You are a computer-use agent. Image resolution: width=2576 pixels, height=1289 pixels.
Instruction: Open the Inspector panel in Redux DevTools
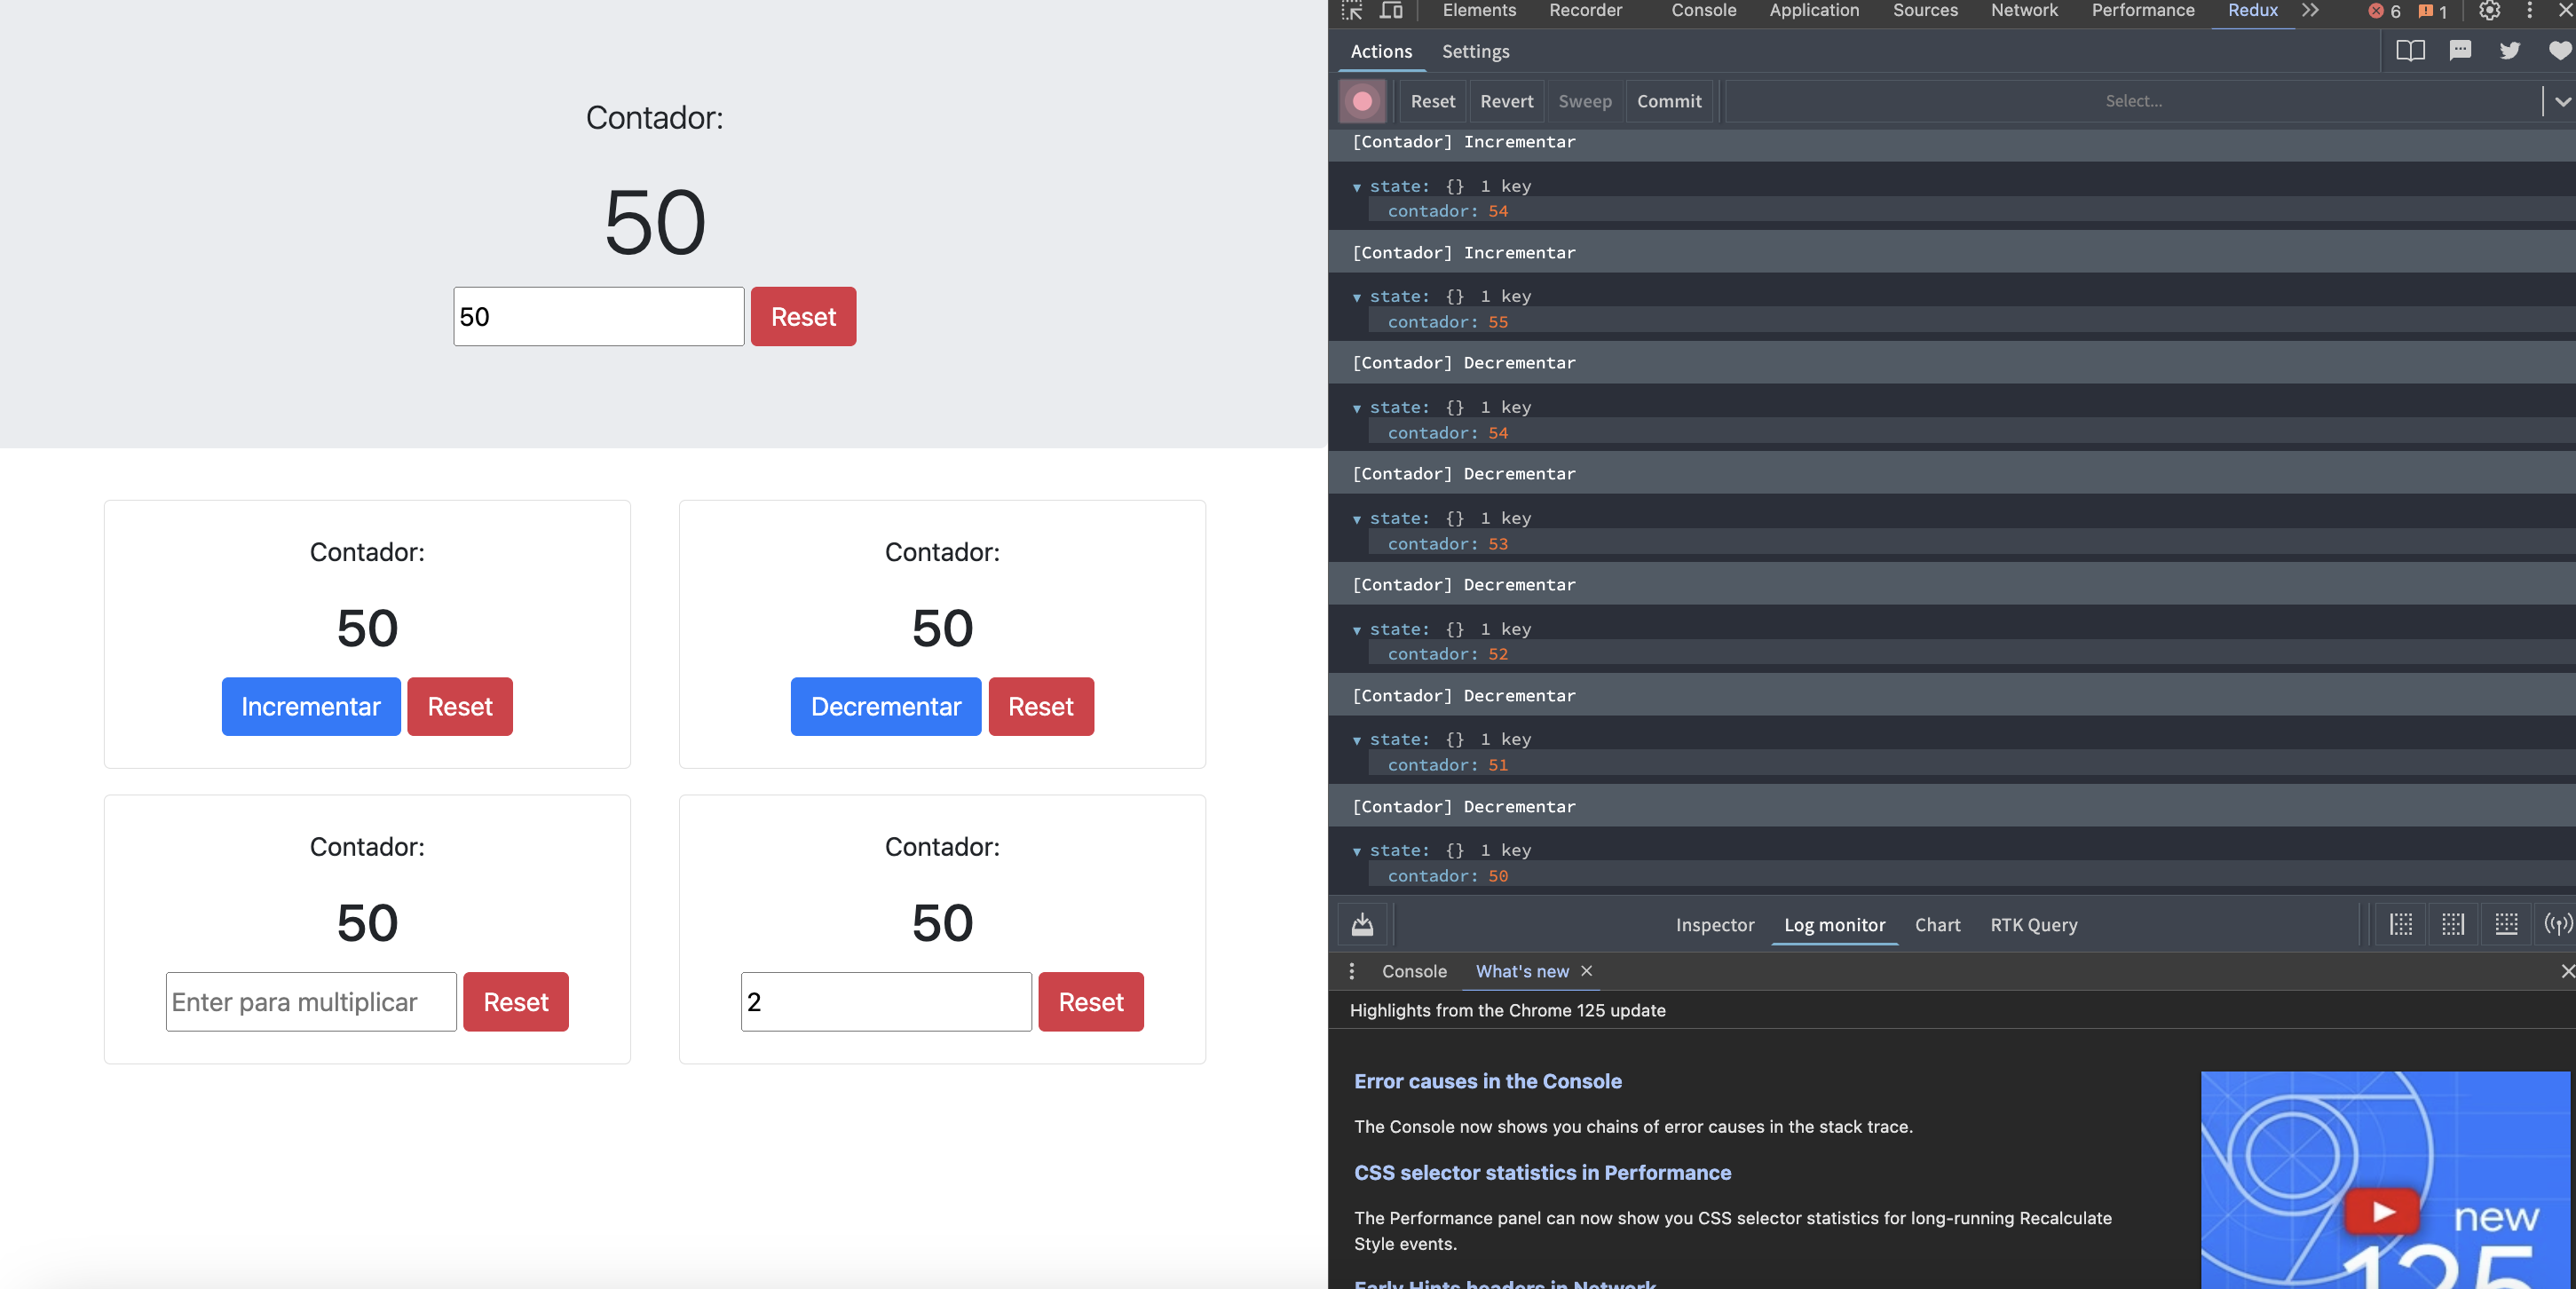(x=1715, y=924)
